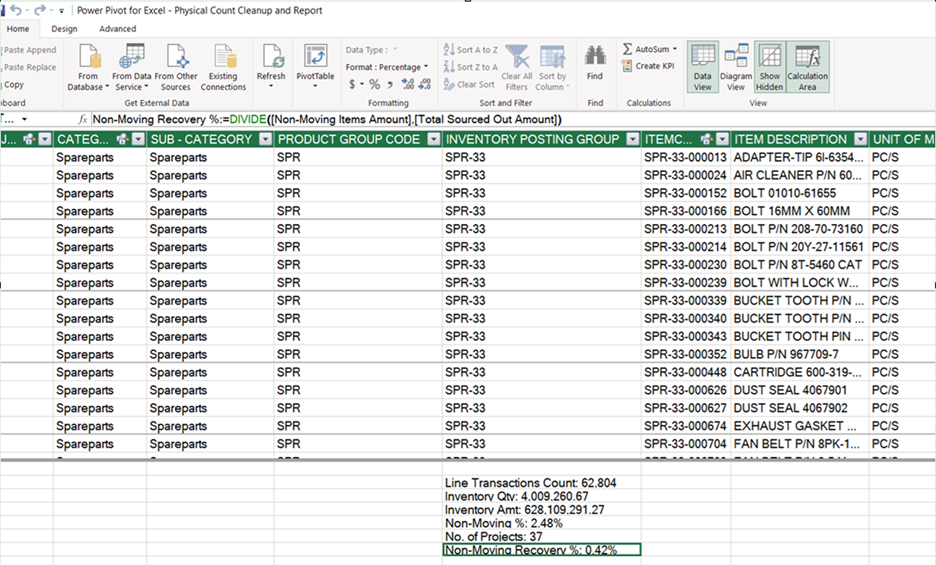Open ITEM DESCRIPTION filter dropdown
This screenshot has height=565, width=936.
(x=860, y=139)
